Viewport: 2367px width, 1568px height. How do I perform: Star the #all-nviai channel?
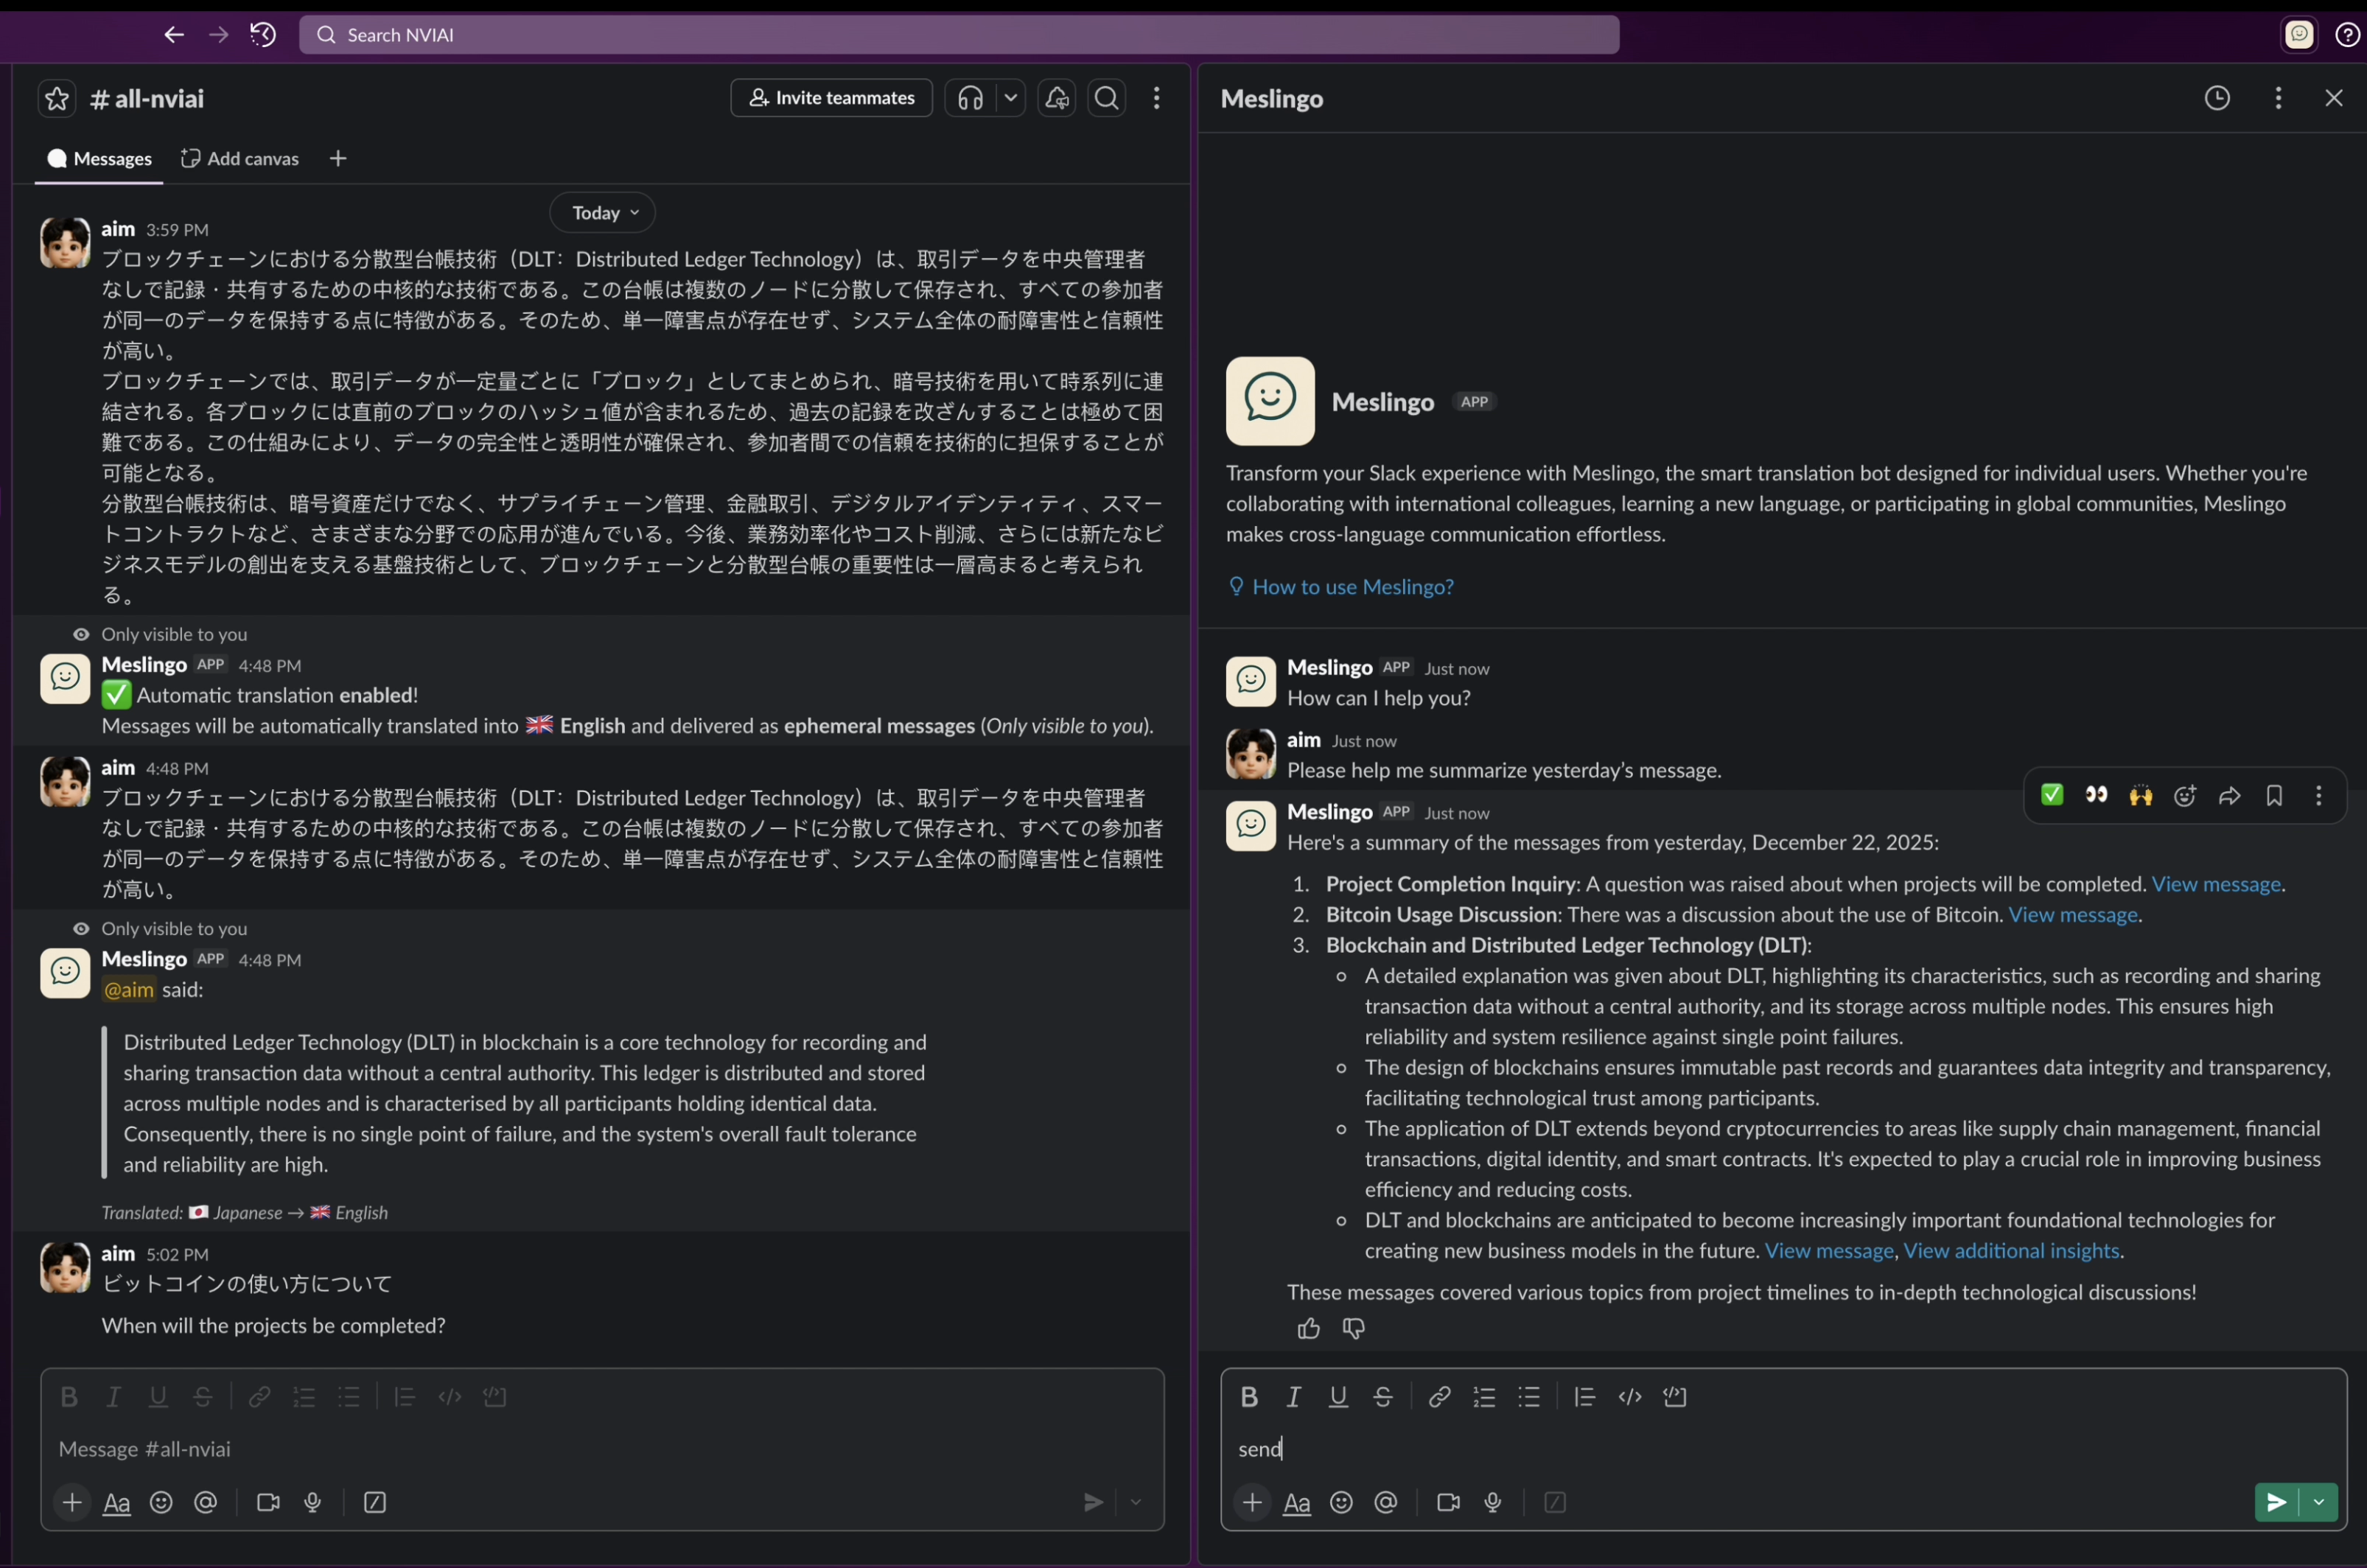56,98
